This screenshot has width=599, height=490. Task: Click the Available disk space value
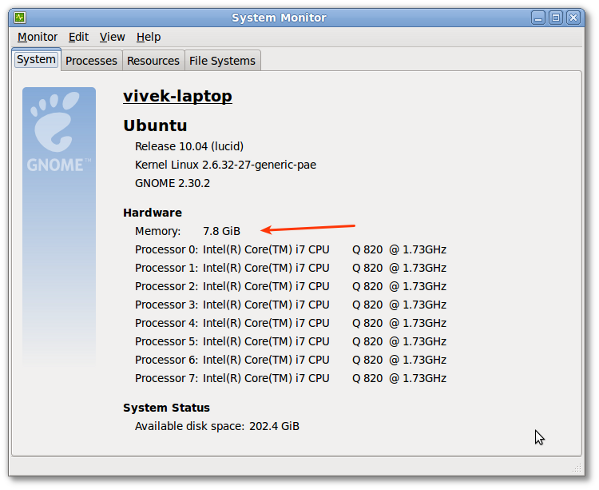point(274,426)
